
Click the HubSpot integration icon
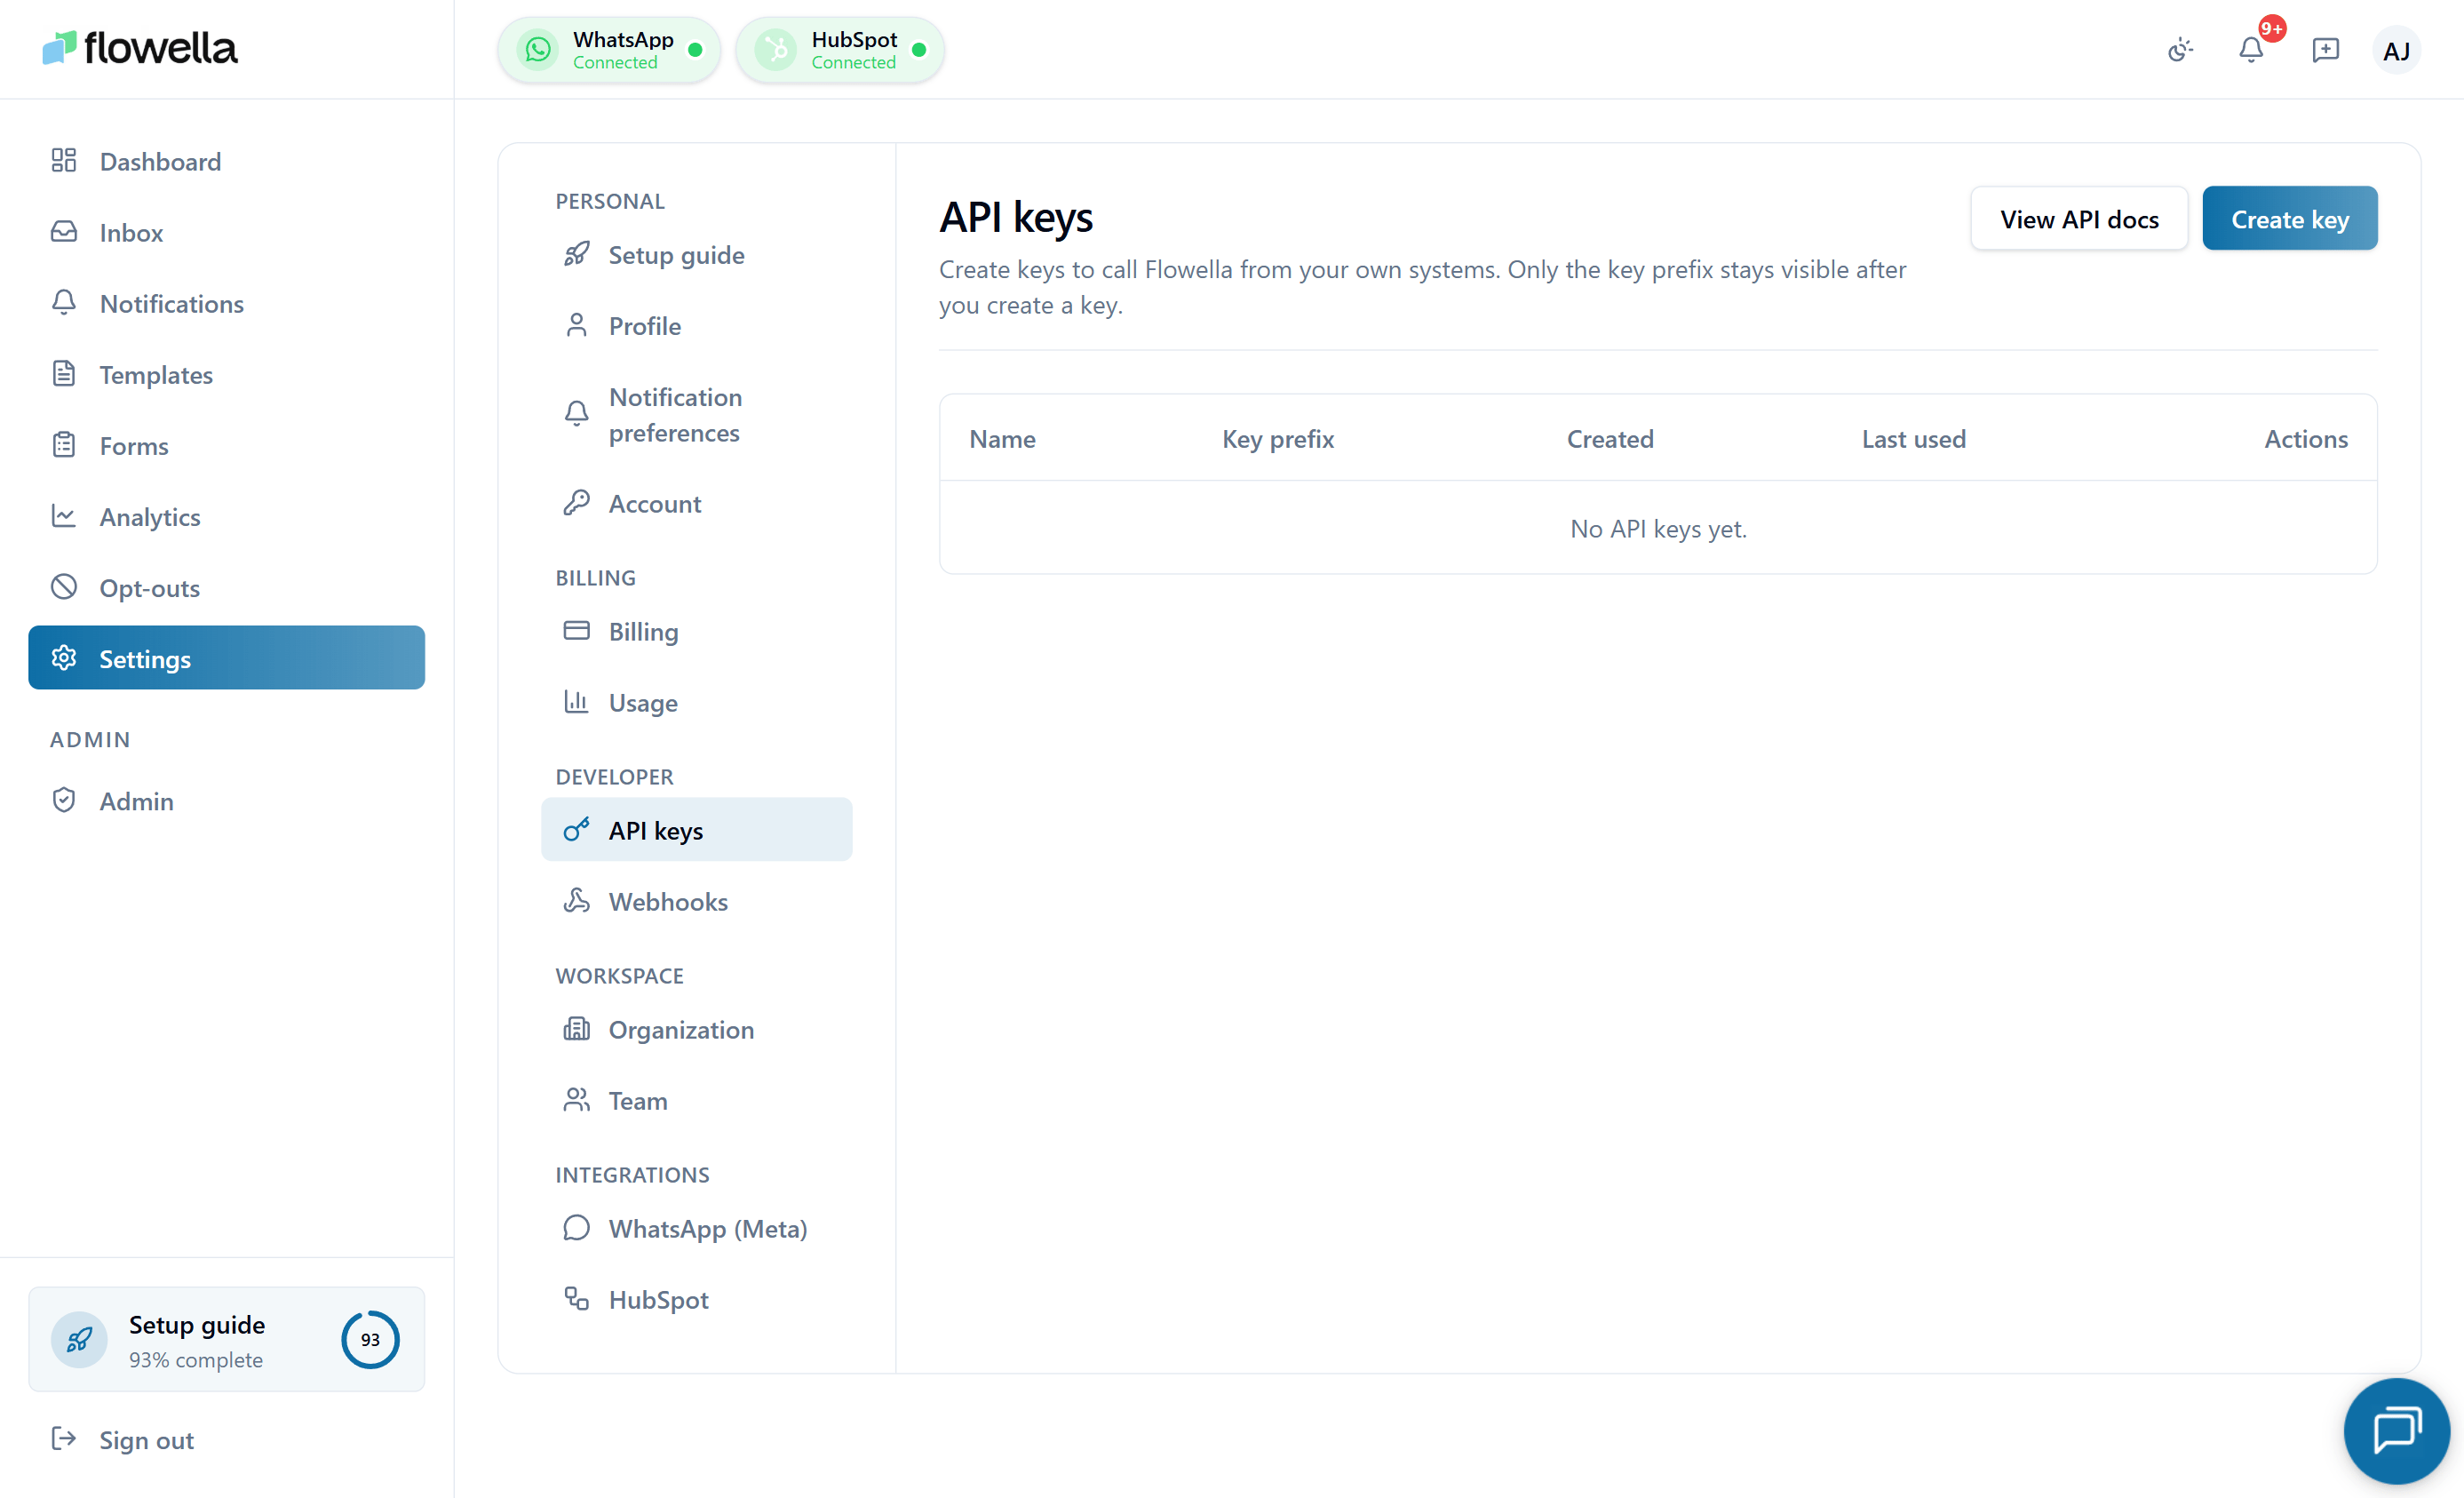577,1298
